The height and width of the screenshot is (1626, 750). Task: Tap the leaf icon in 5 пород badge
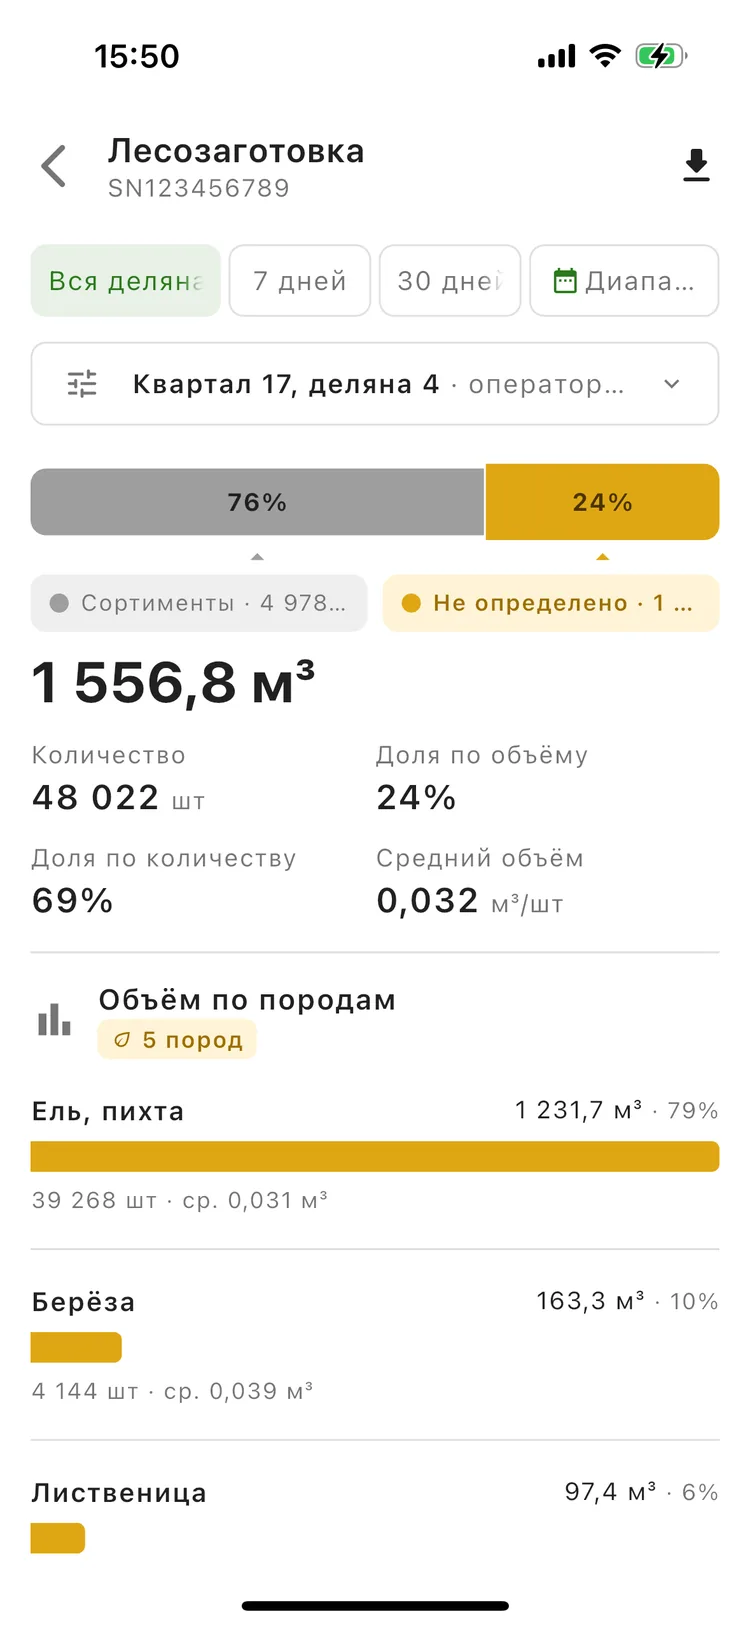point(122,1040)
